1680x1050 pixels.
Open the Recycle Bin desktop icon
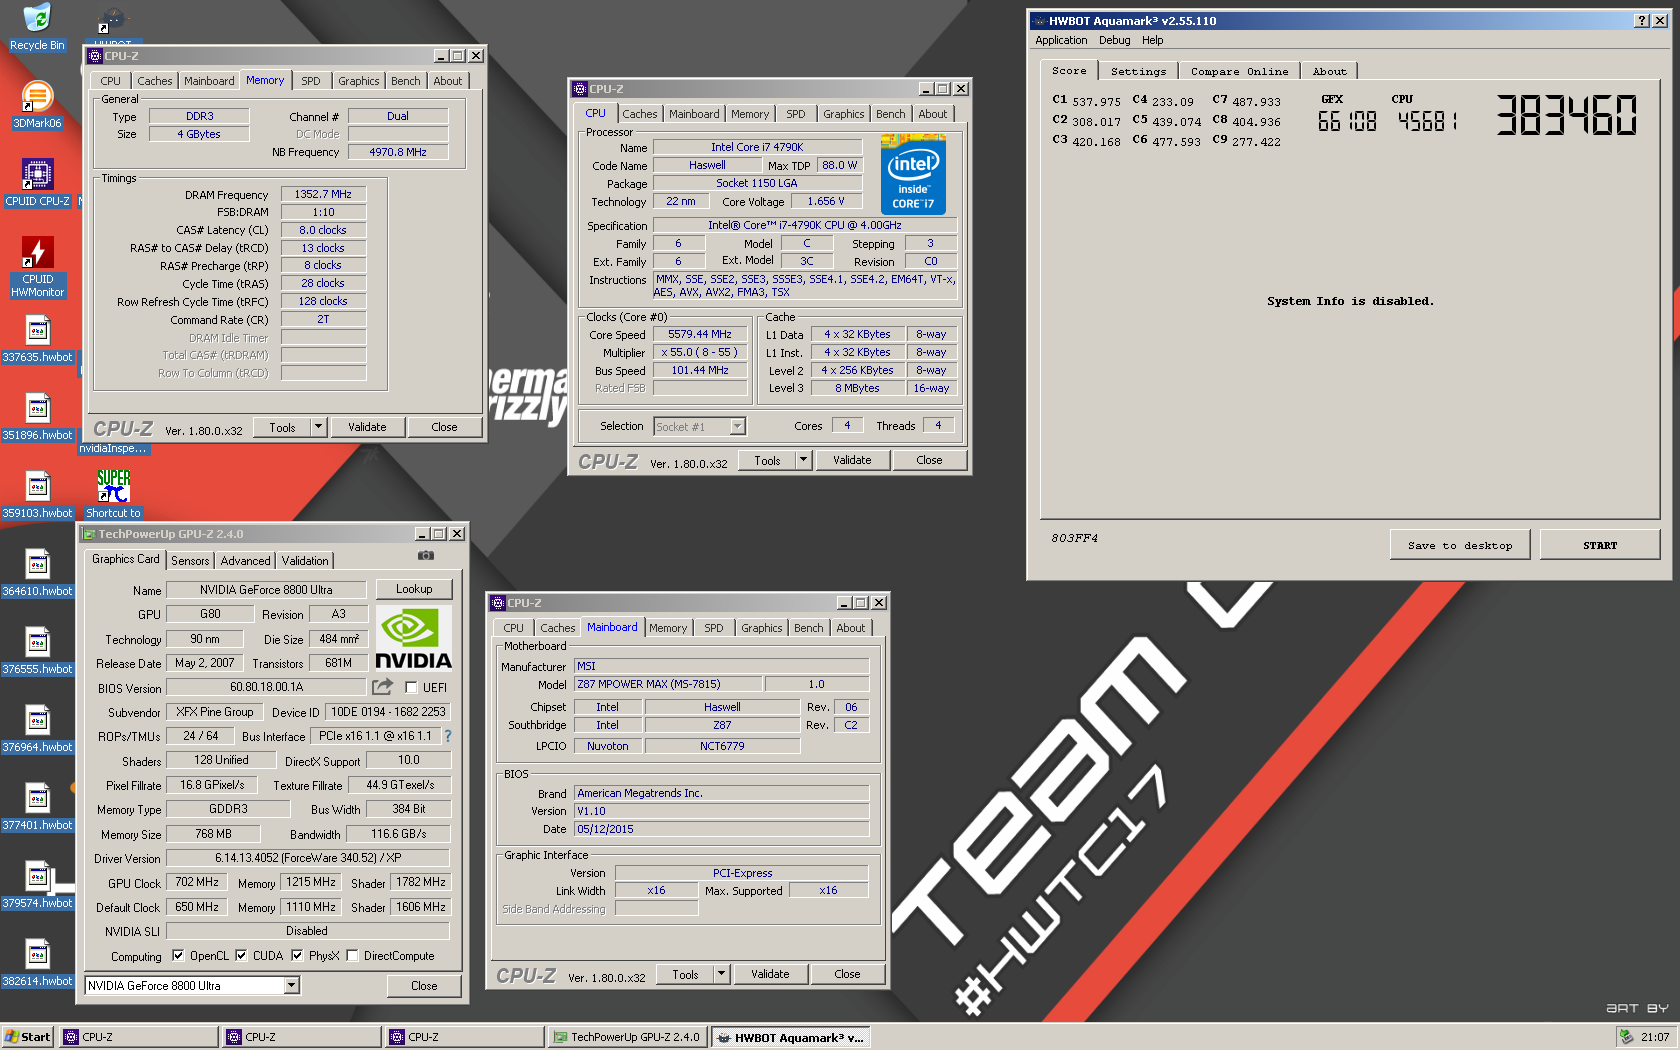pos(37,27)
